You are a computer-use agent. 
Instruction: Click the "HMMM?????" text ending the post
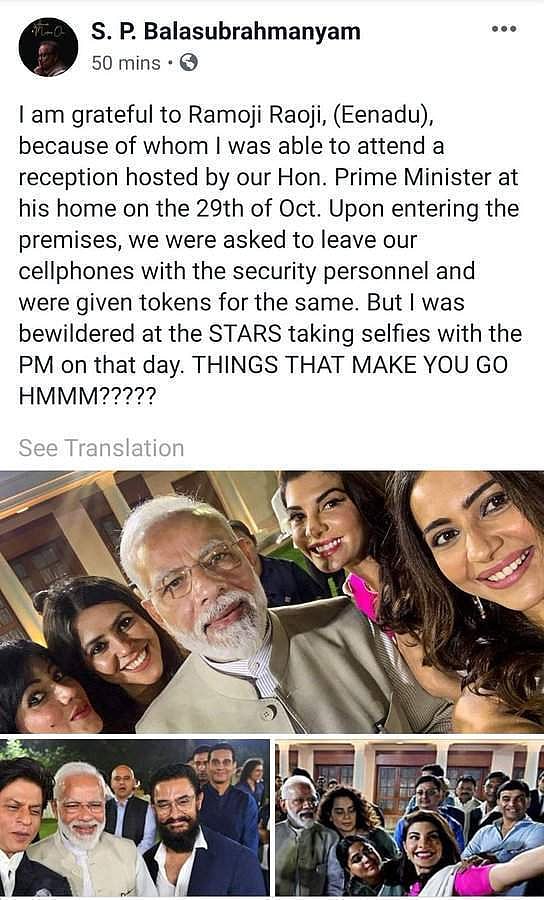coord(87,397)
